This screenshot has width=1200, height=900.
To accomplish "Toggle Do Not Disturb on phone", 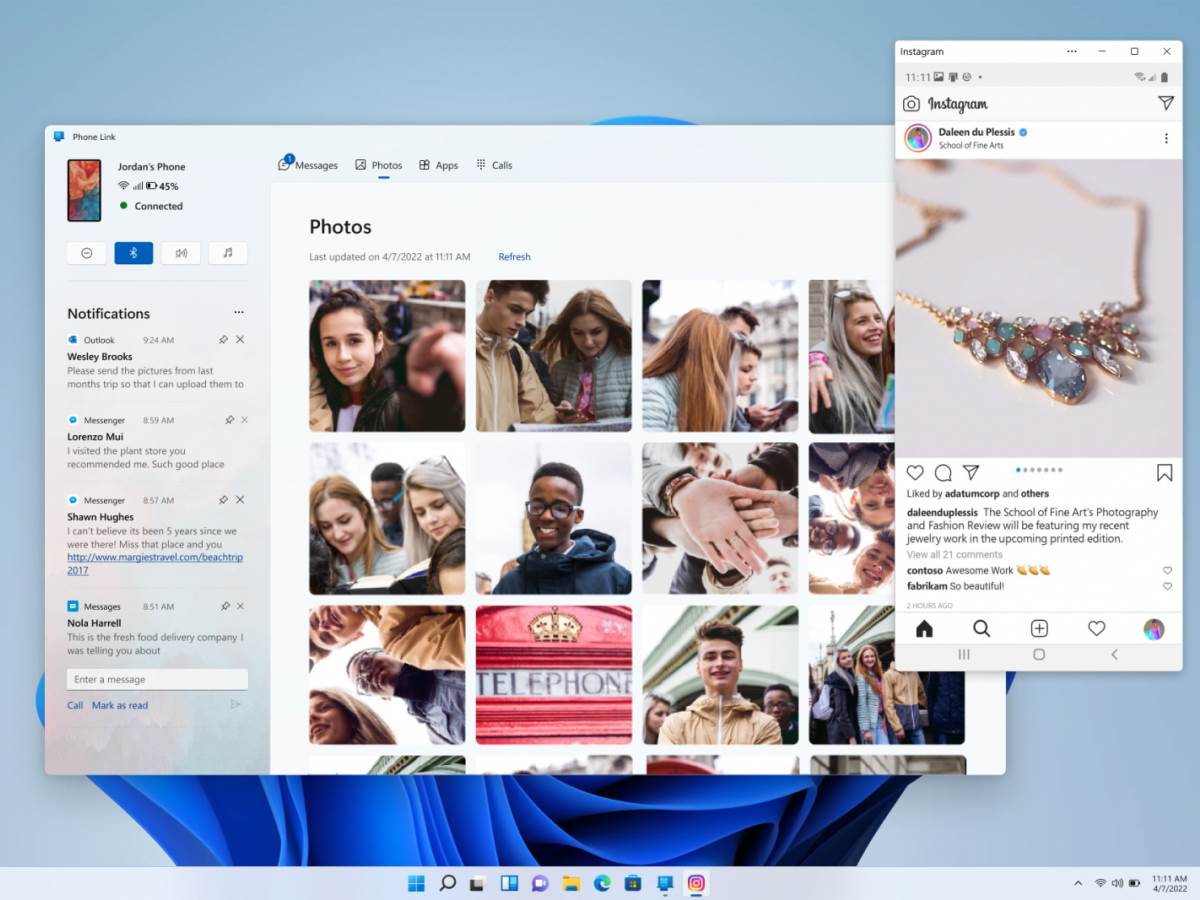I will pos(87,253).
